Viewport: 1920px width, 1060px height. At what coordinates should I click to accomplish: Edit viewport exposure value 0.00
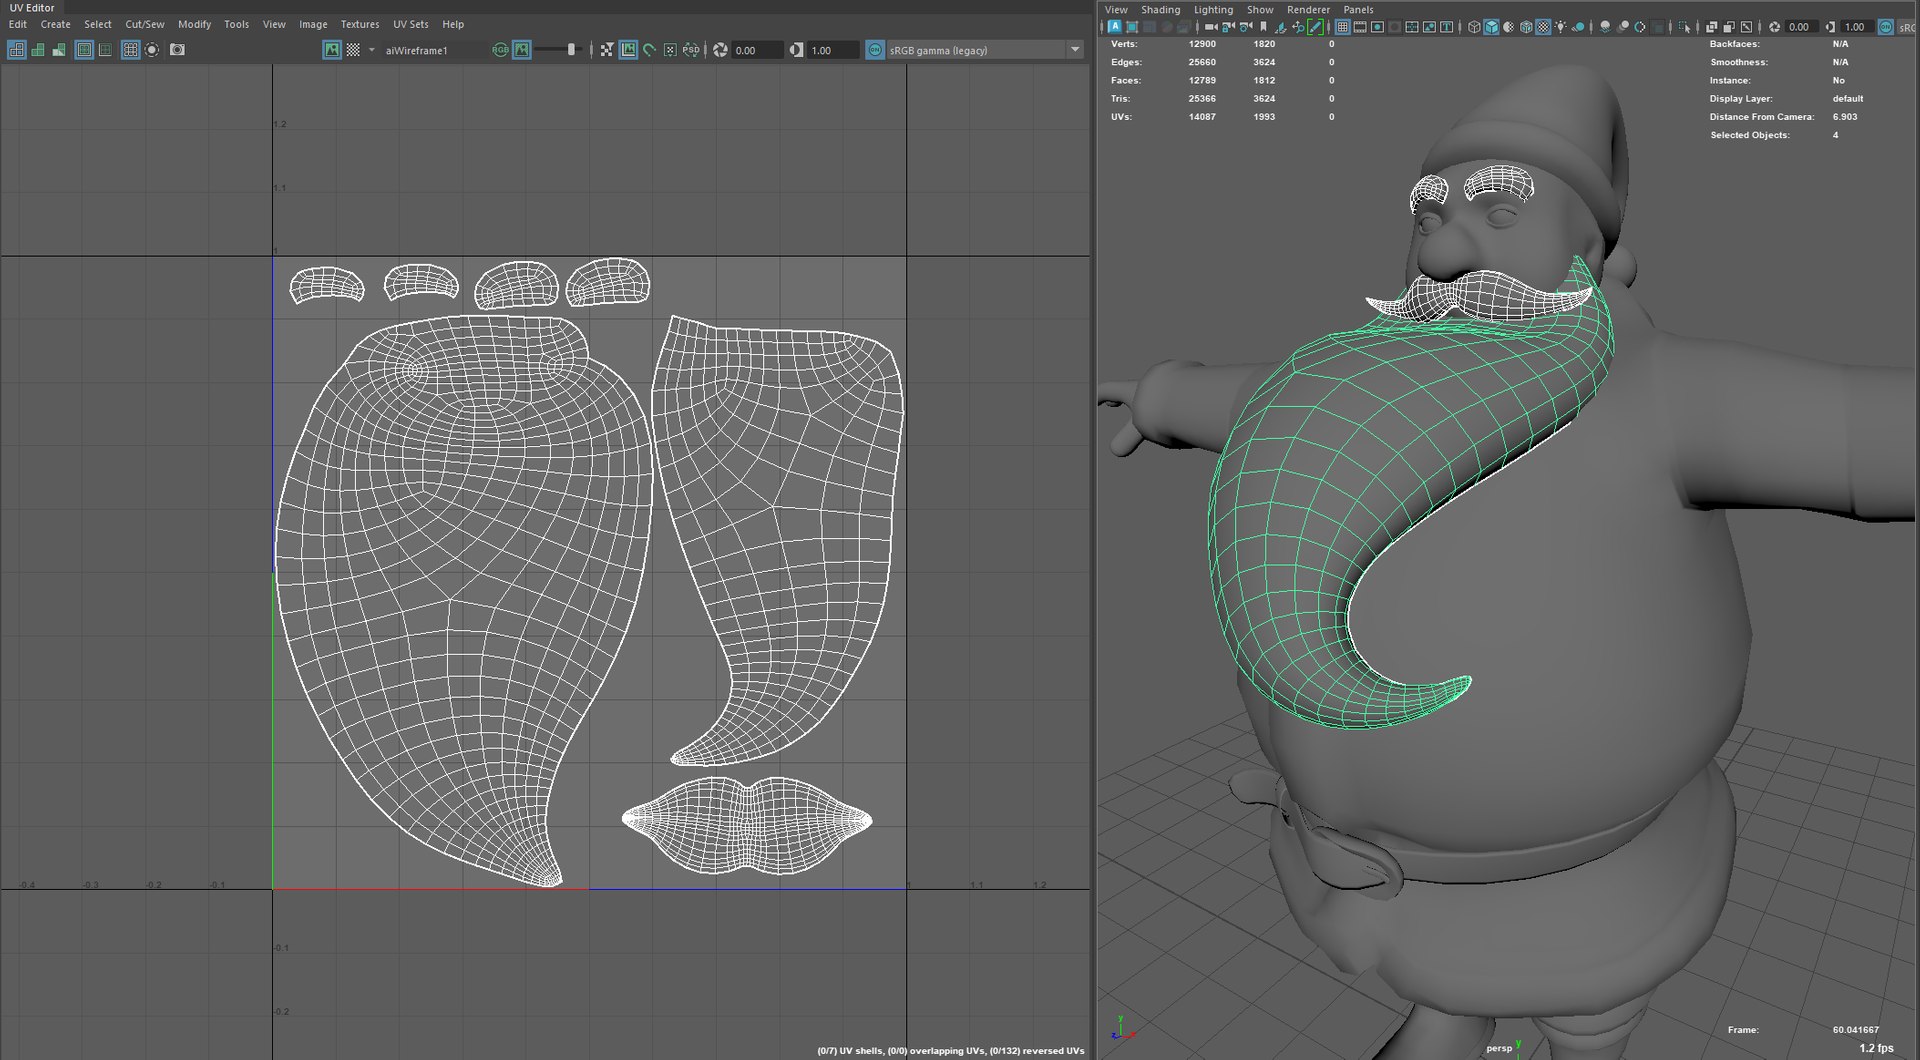pos(1800,27)
